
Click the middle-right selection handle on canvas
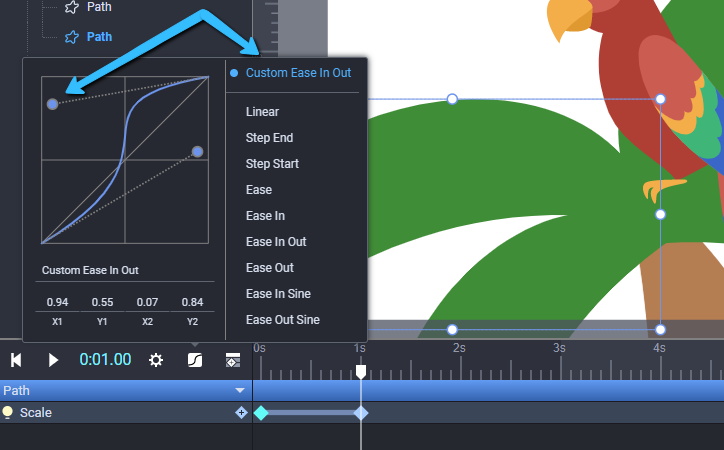(660, 214)
